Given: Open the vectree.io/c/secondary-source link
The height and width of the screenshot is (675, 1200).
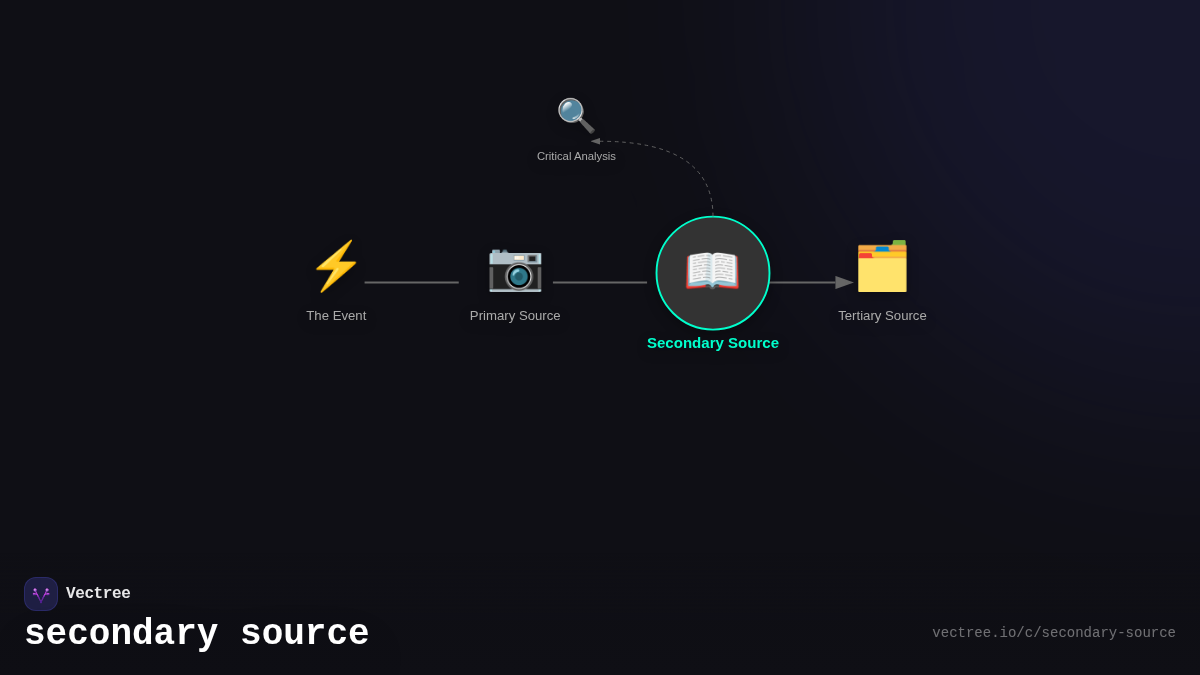Looking at the screenshot, I should click(x=1054, y=632).
